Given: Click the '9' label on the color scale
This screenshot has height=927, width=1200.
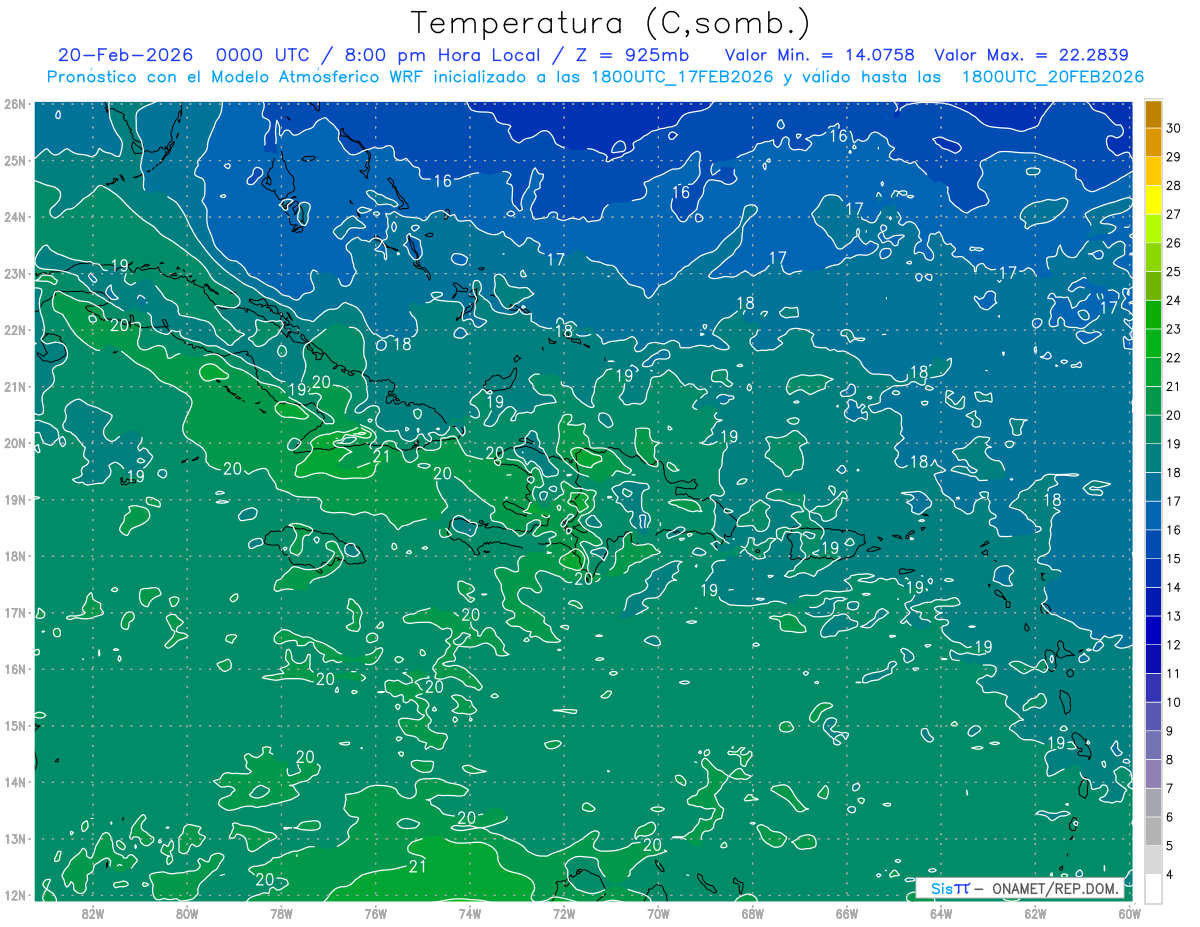Looking at the screenshot, I should (x=1170, y=731).
